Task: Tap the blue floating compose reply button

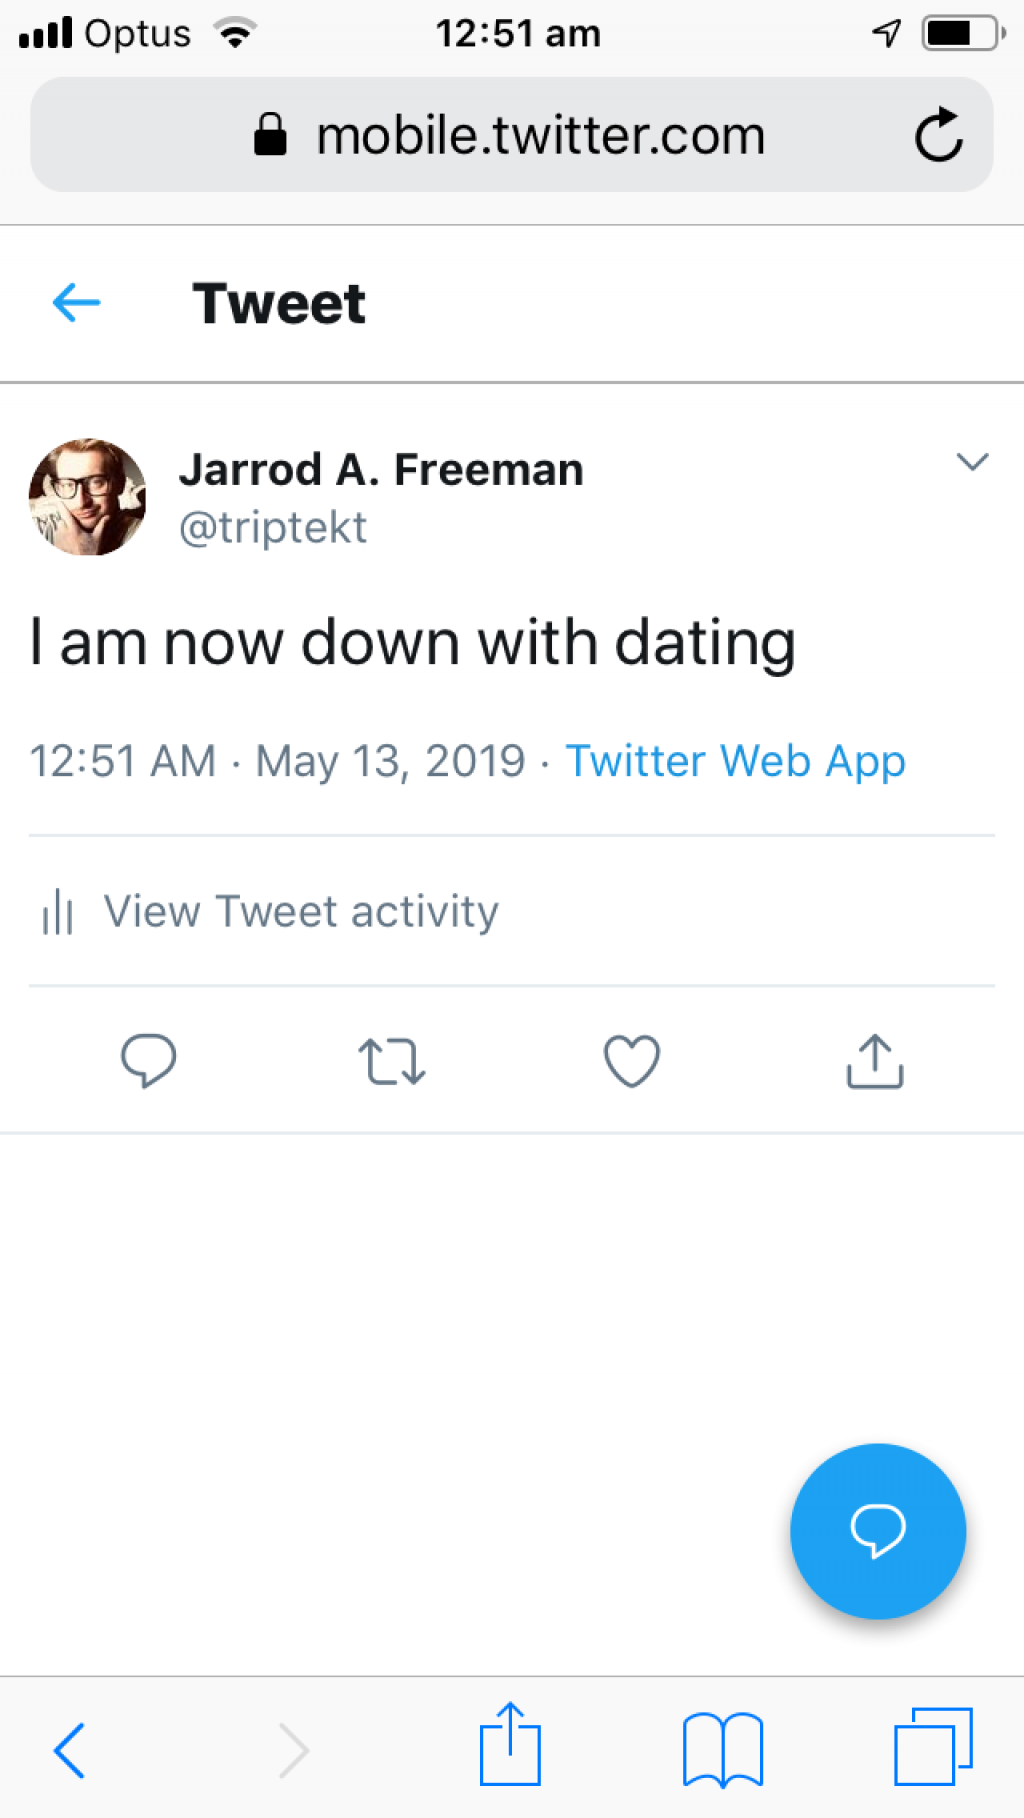Action: (x=878, y=1531)
